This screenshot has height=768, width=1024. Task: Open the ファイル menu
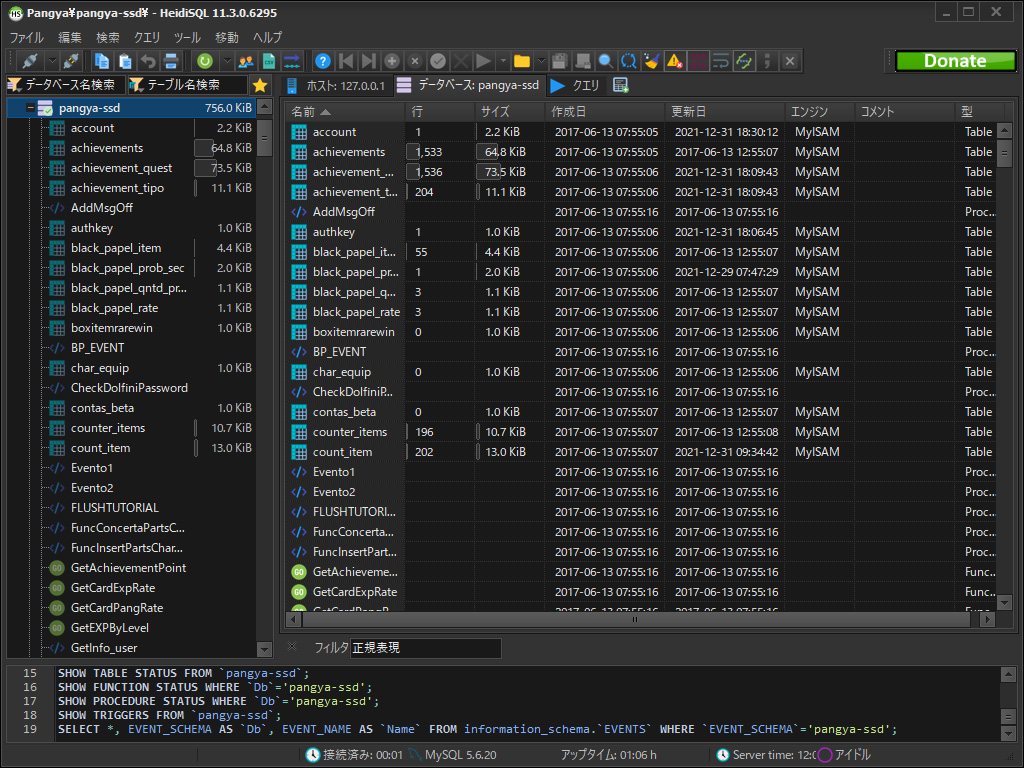(x=26, y=37)
